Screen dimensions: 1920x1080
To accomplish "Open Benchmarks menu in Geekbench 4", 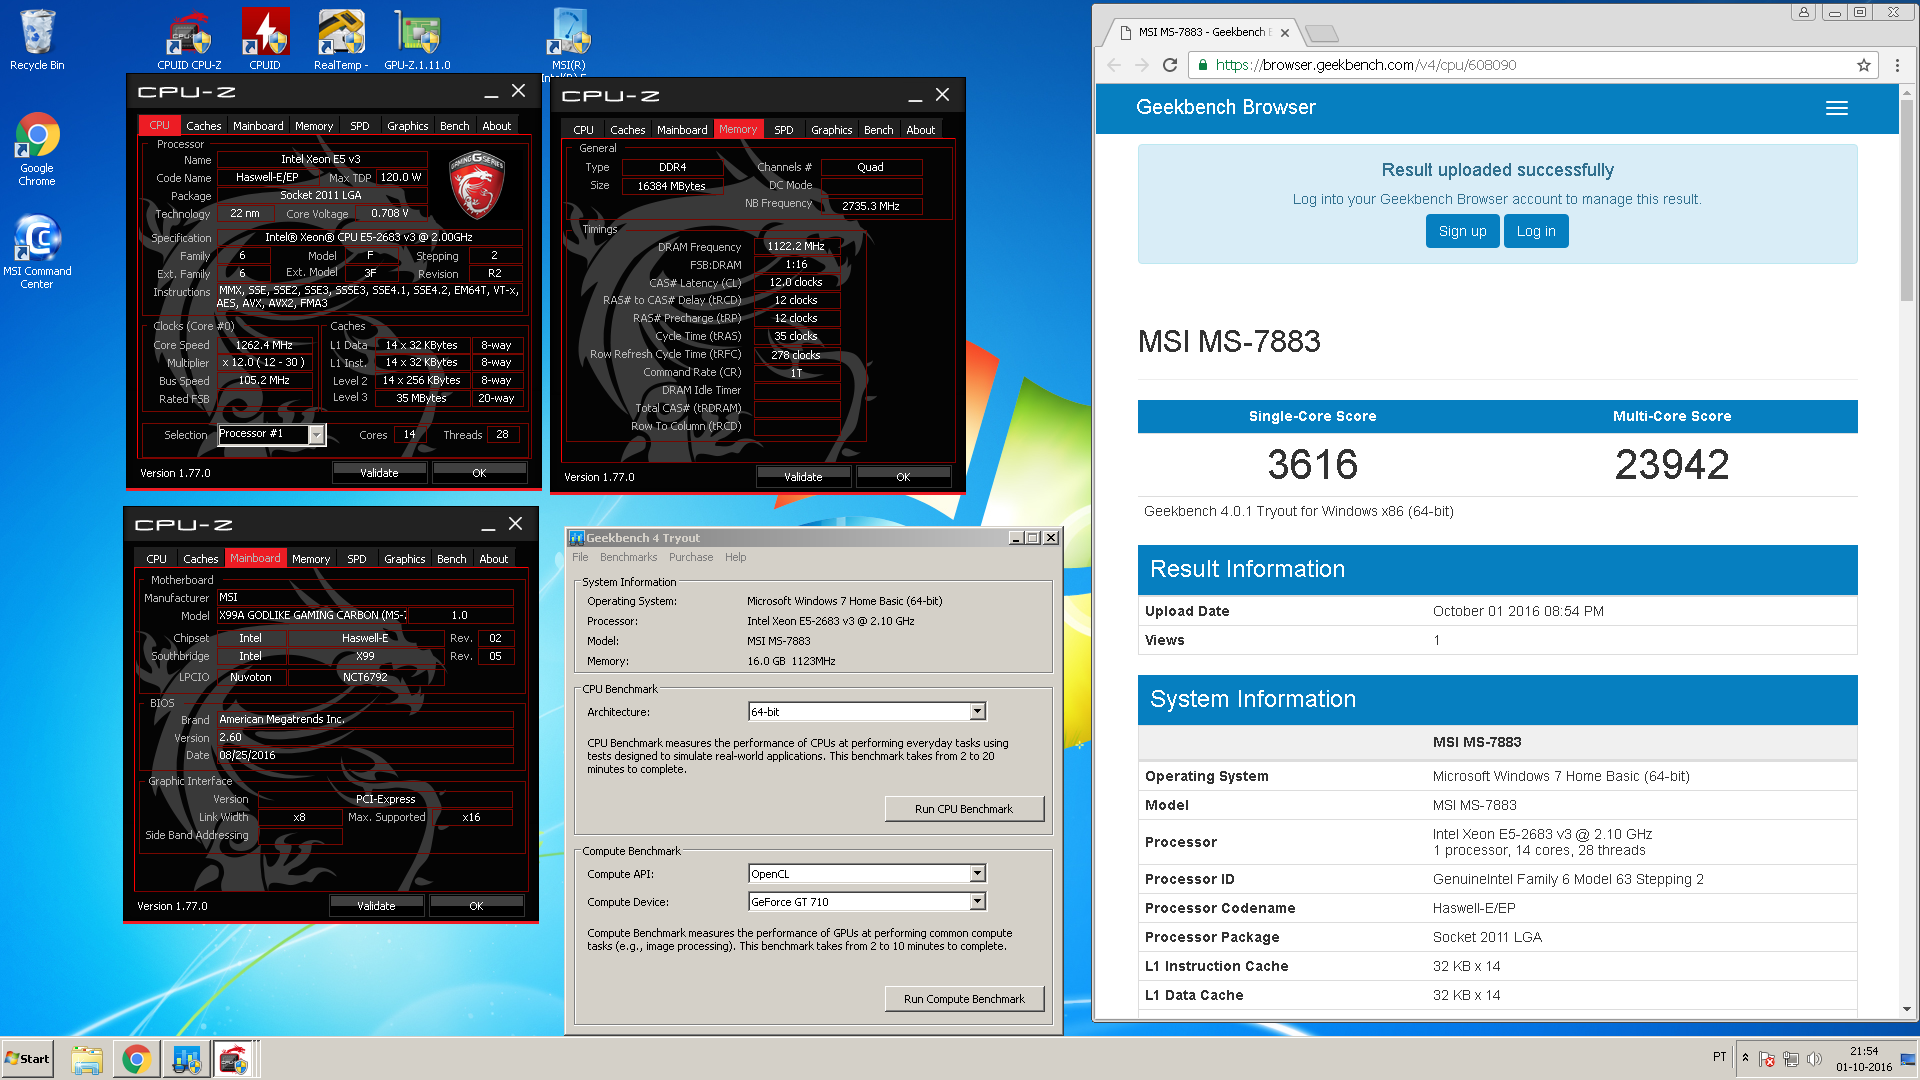I will [628, 558].
